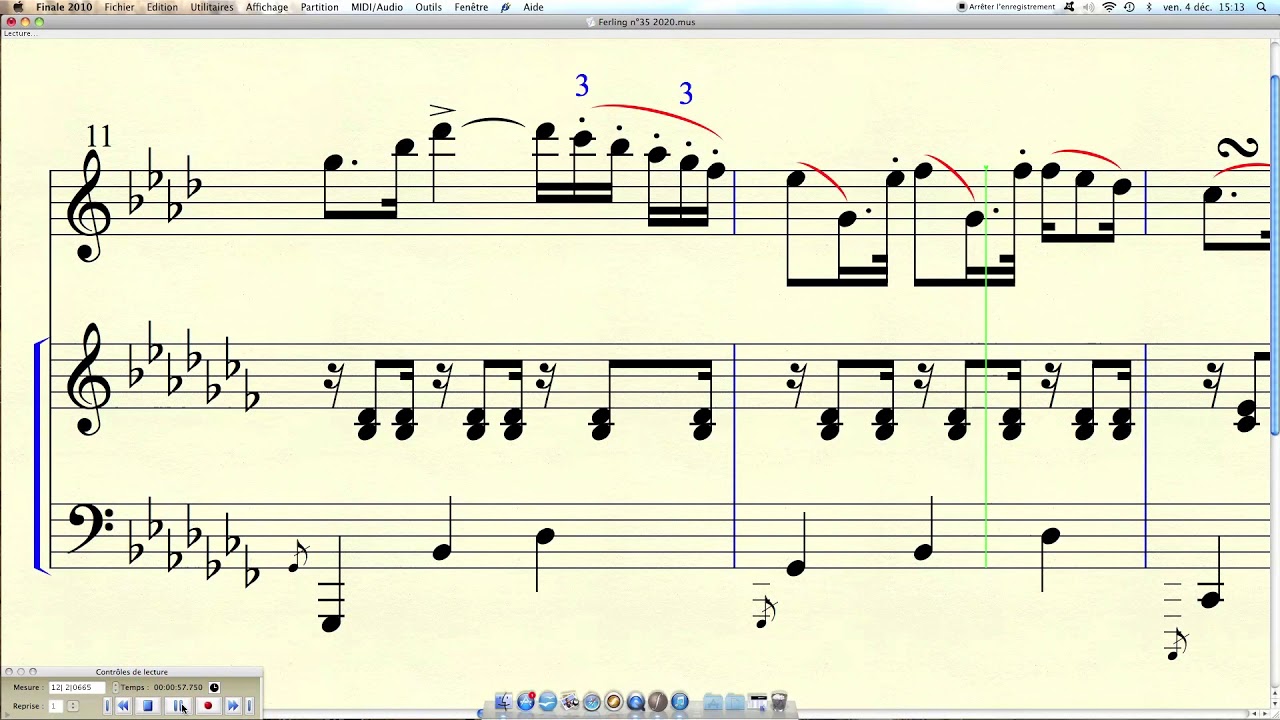This screenshot has height=720, width=1280.
Task: Click the bass clef of the bottom staff
Action: [90, 530]
